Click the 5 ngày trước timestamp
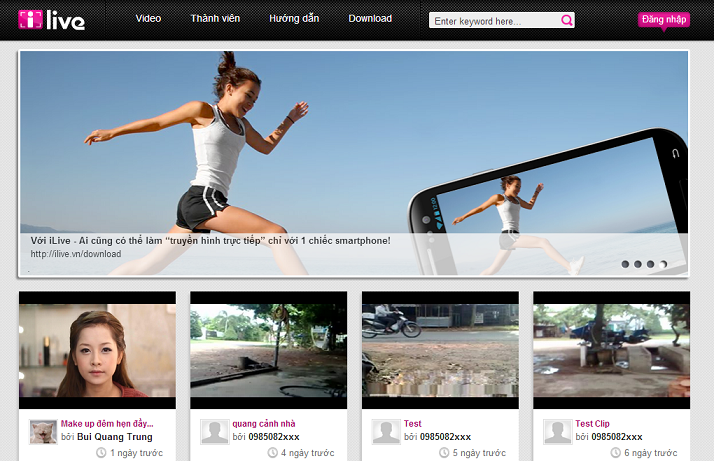The height and width of the screenshot is (461, 714). pos(479,453)
